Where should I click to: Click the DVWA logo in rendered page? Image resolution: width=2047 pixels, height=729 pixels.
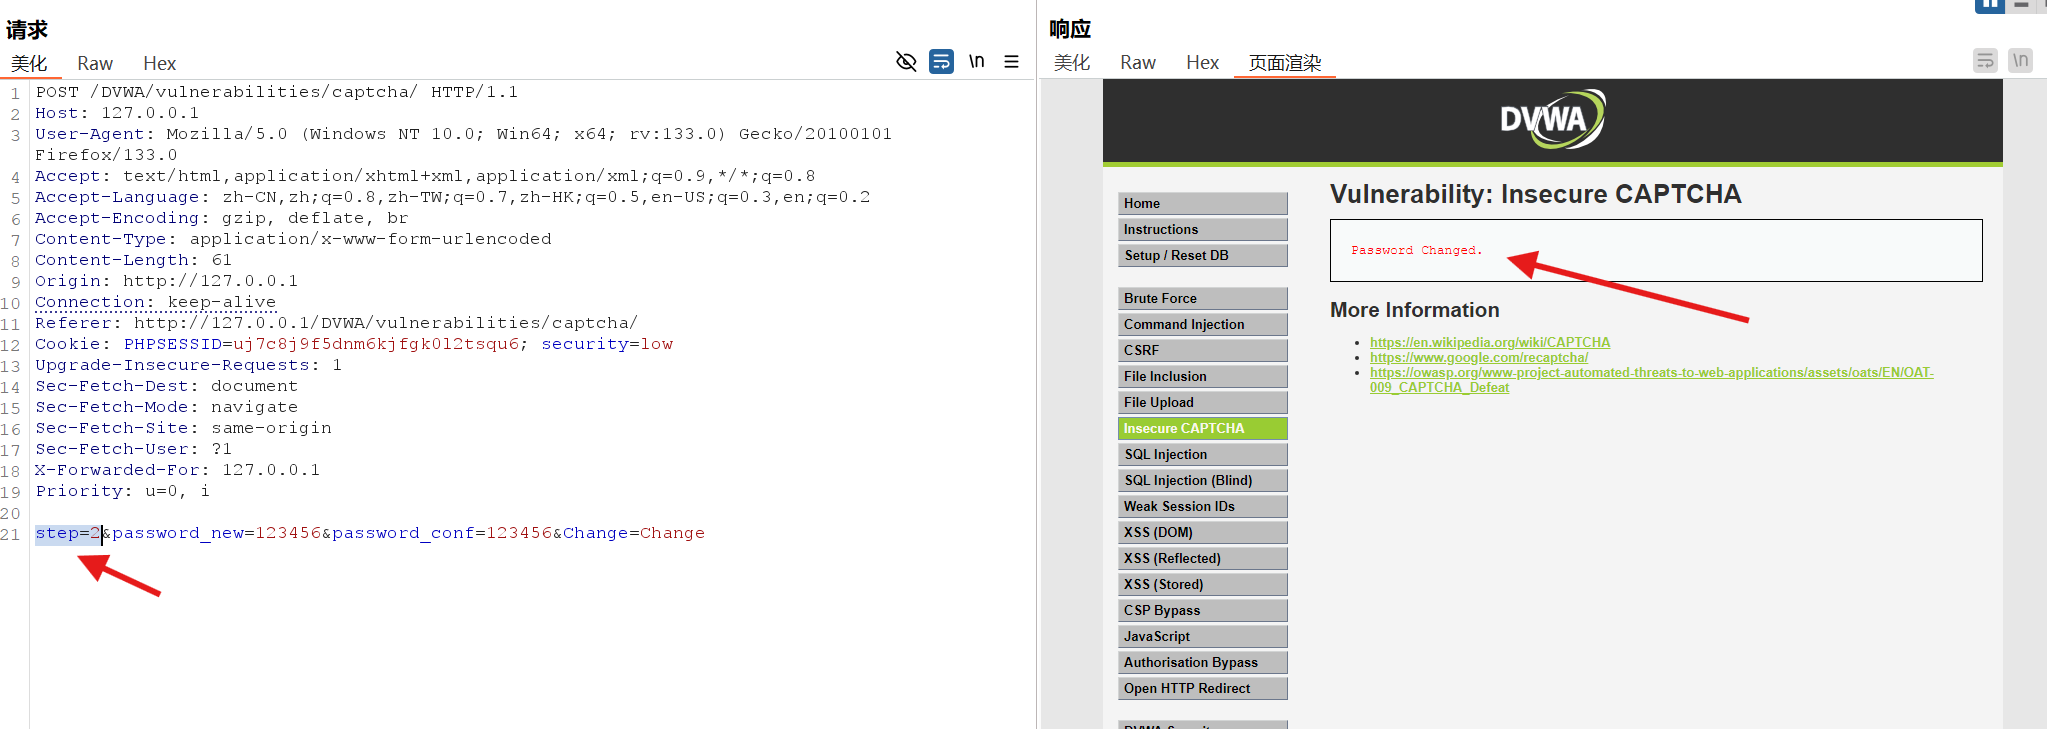coord(1552,120)
